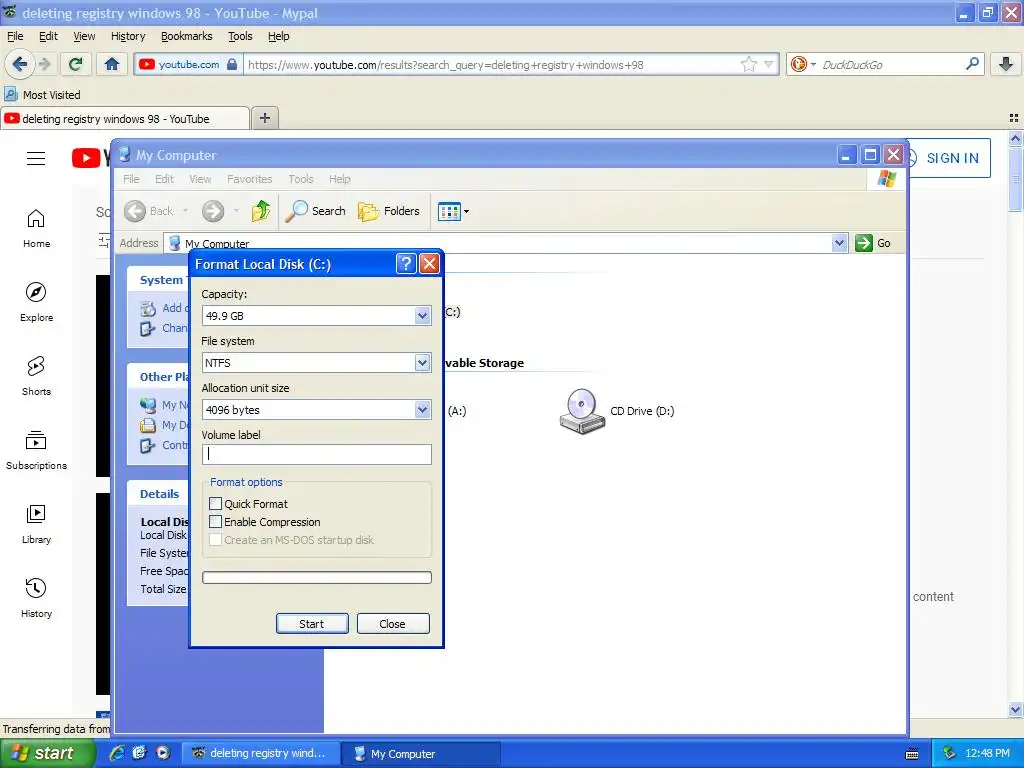
Task: Expand the My Computer address bar dropdown
Action: pyautogui.click(x=839, y=243)
